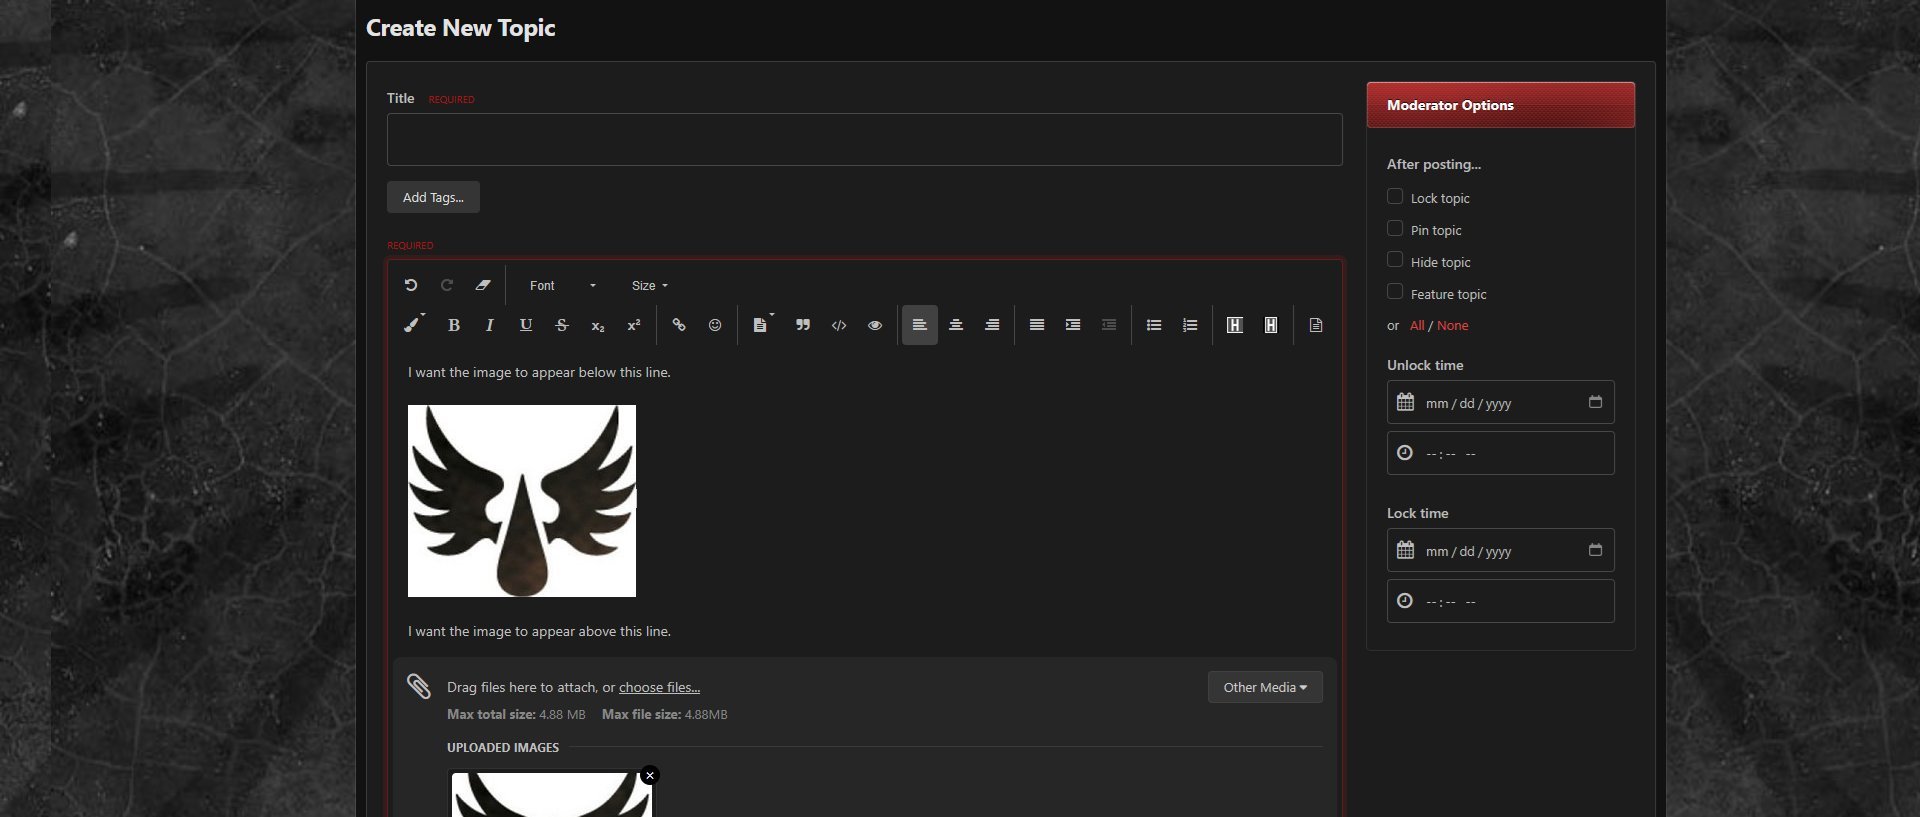Image resolution: width=1920 pixels, height=817 pixels.
Task: Open the Font dropdown
Action: tap(562, 286)
